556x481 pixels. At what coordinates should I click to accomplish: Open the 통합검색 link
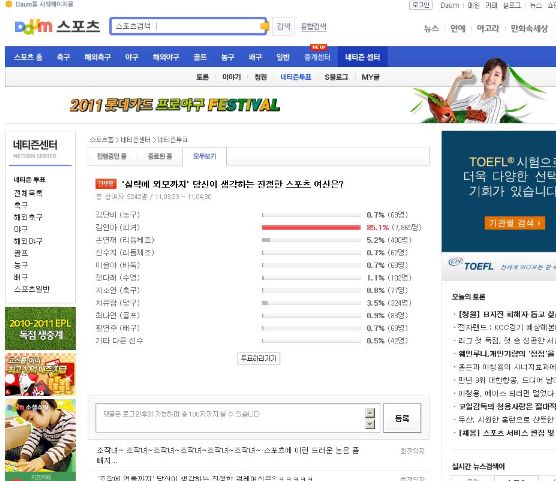[313, 26]
